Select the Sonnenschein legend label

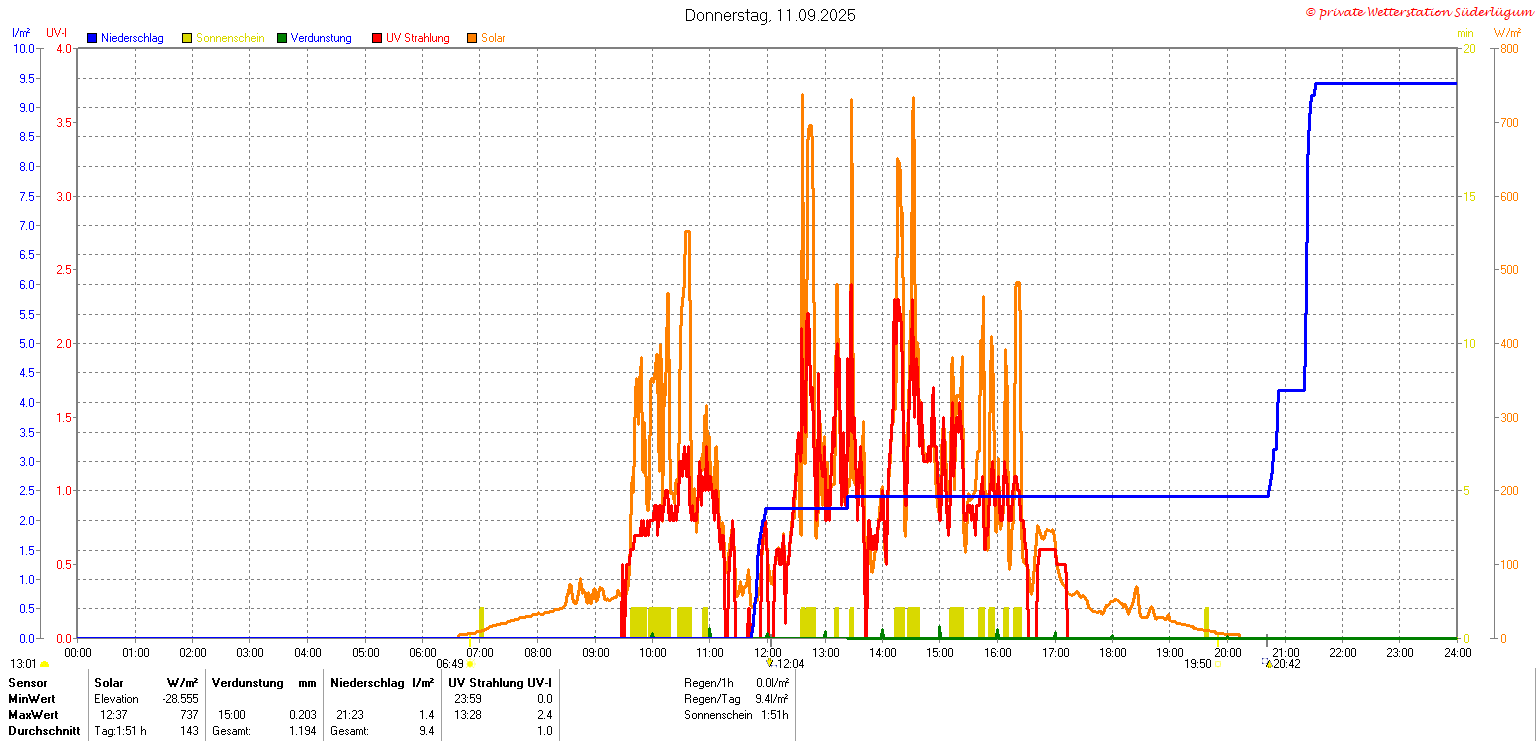coord(230,38)
